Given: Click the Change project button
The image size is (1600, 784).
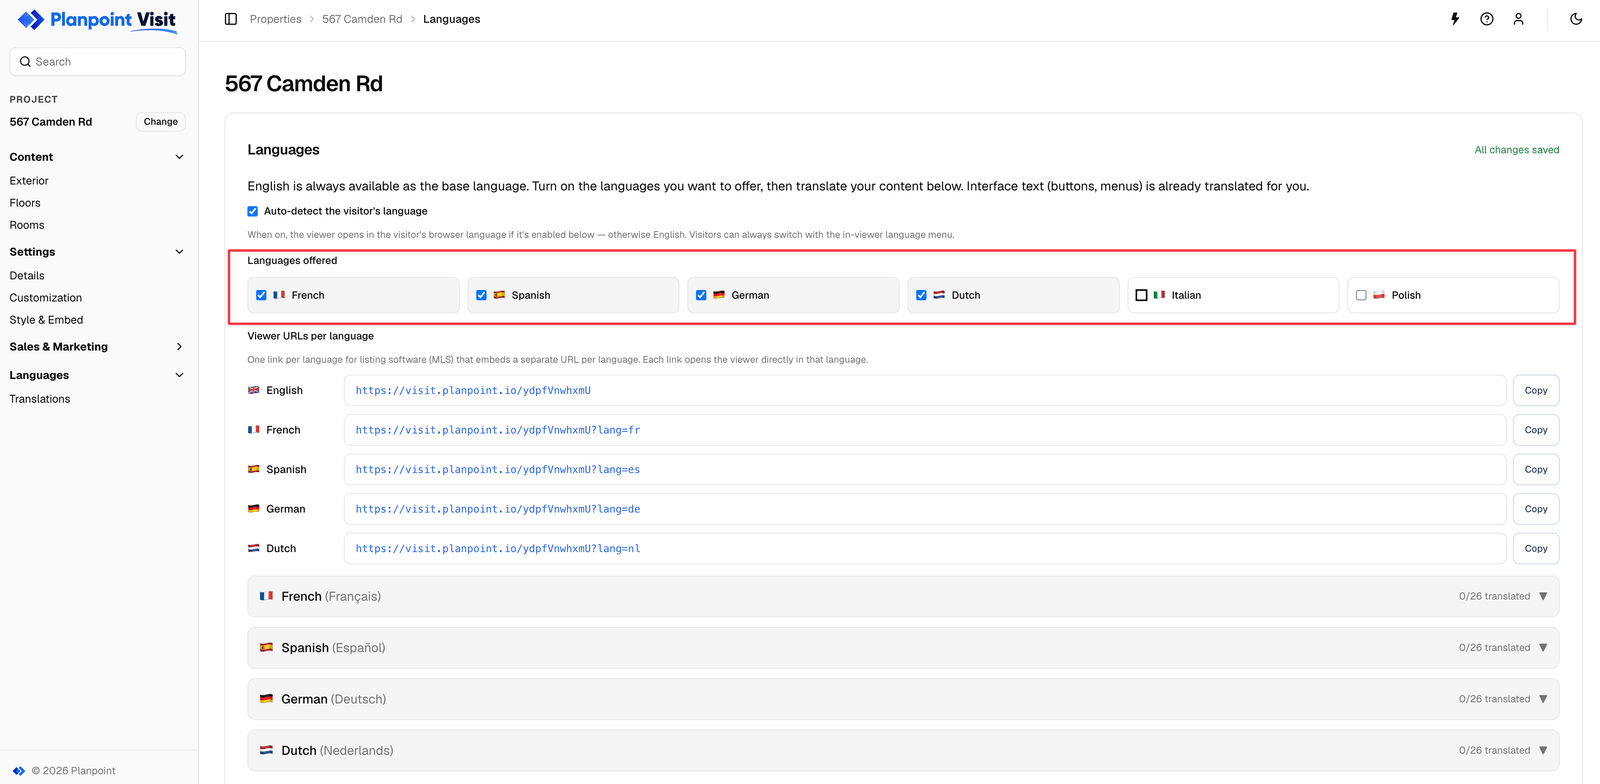Looking at the screenshot, I should [161, 122].
